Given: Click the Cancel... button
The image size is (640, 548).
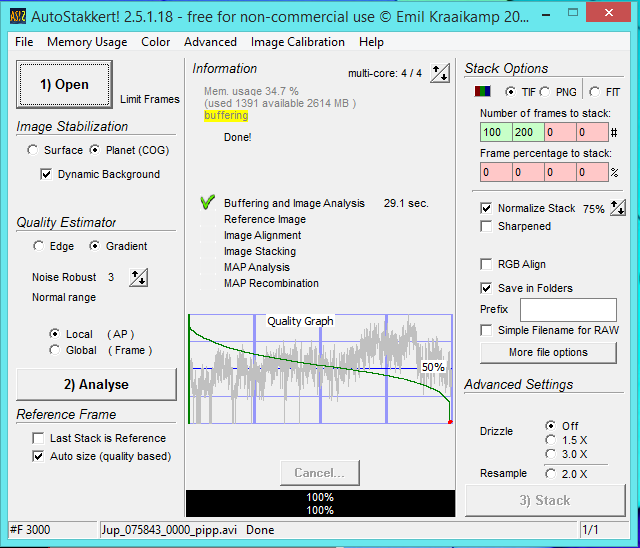Looking at the screenshot, I should (320, 473).
